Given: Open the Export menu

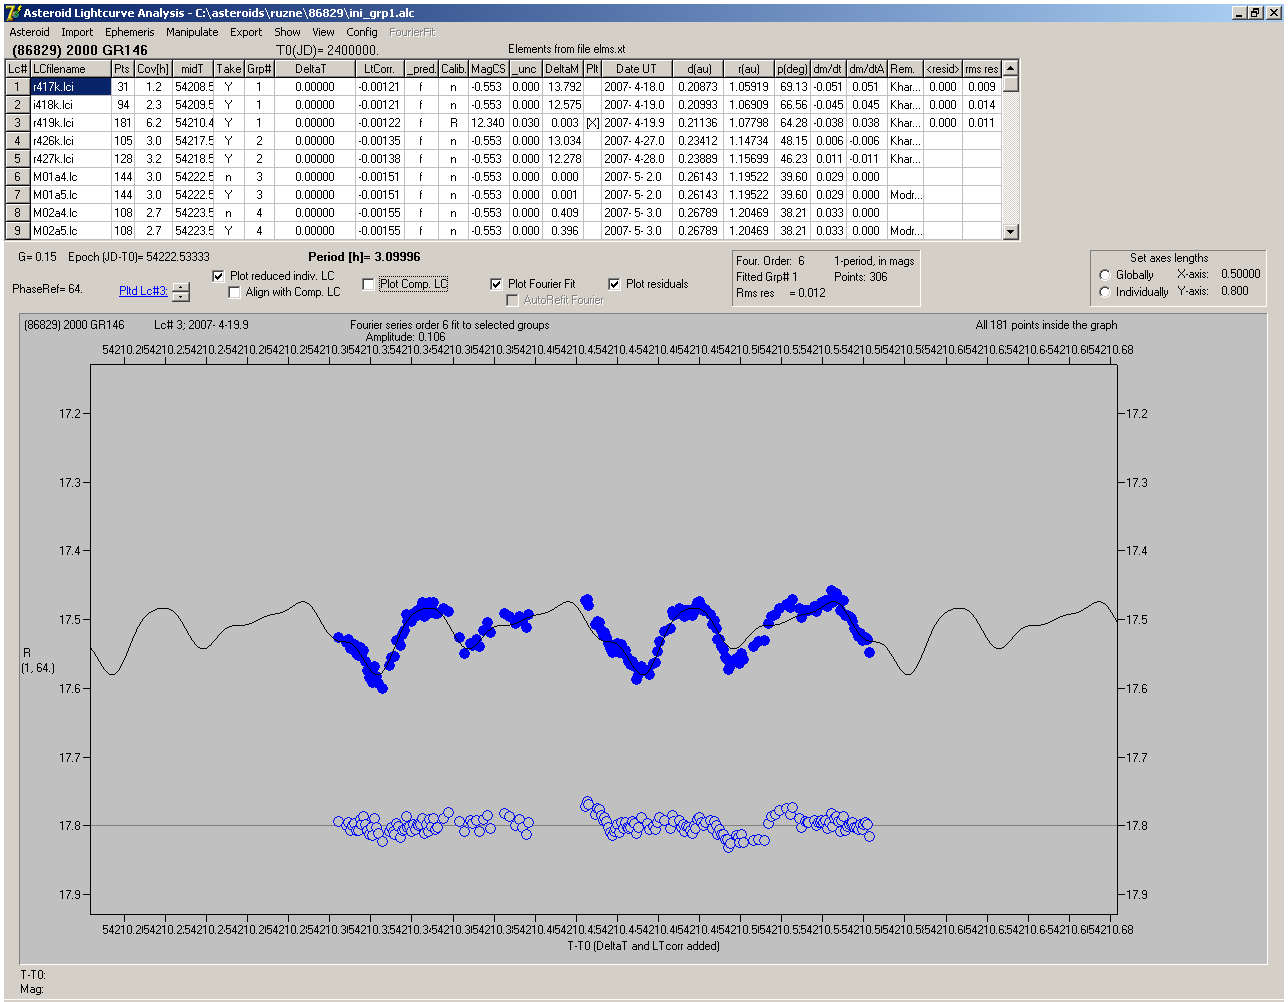Looking at the screenshot, I should point(246,32).
